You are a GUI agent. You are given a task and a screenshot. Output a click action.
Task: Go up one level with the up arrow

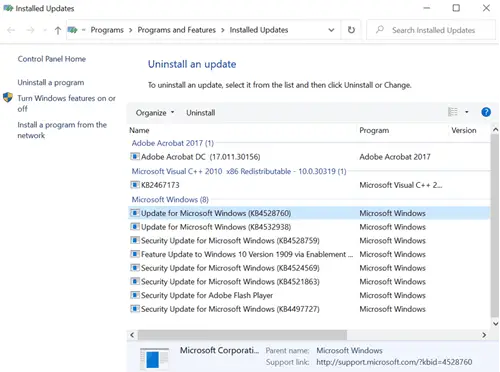pos(58,30)
